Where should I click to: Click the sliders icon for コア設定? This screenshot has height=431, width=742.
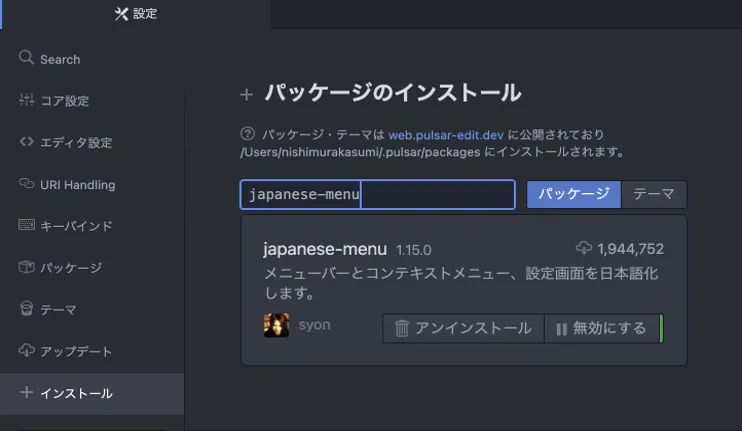[x=26, y=100]
